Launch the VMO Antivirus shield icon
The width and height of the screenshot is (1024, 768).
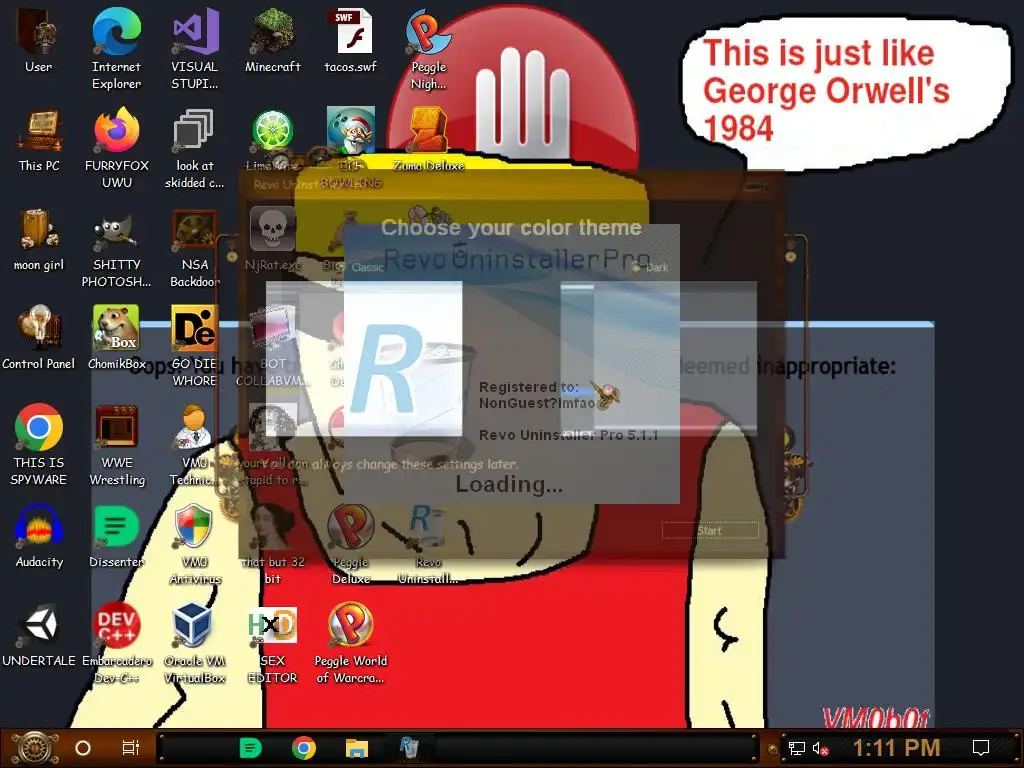[x=195, y=545]
